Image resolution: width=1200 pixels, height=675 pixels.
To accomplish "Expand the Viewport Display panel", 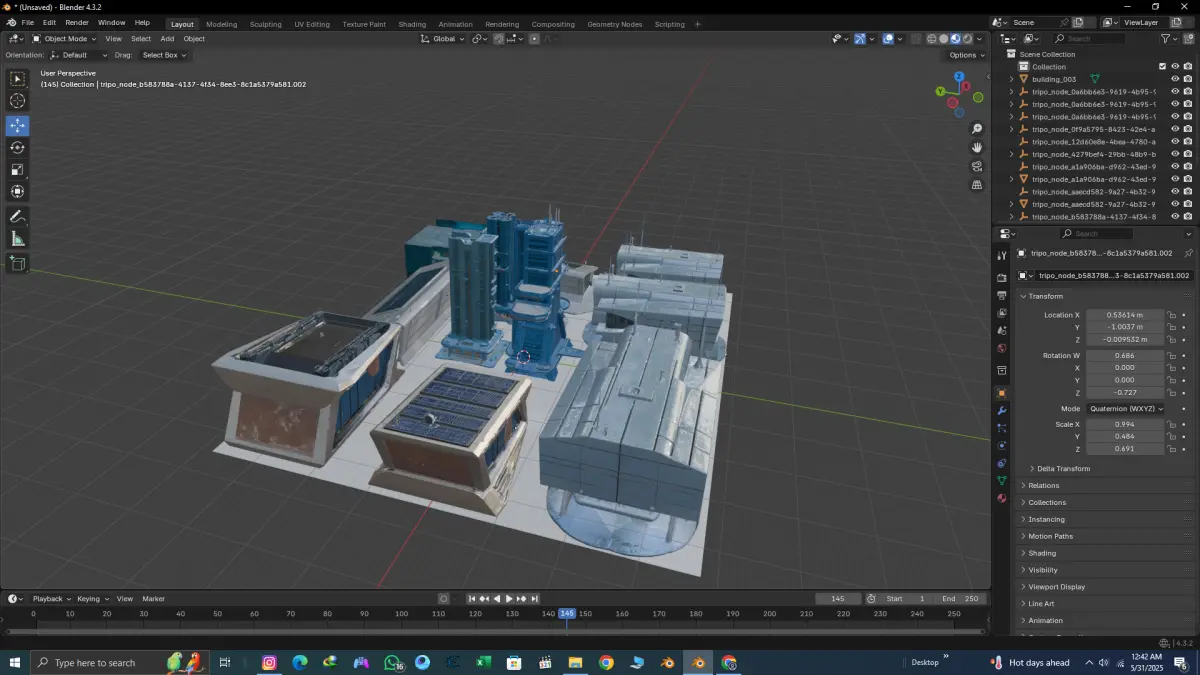I will pos(1056,587).
